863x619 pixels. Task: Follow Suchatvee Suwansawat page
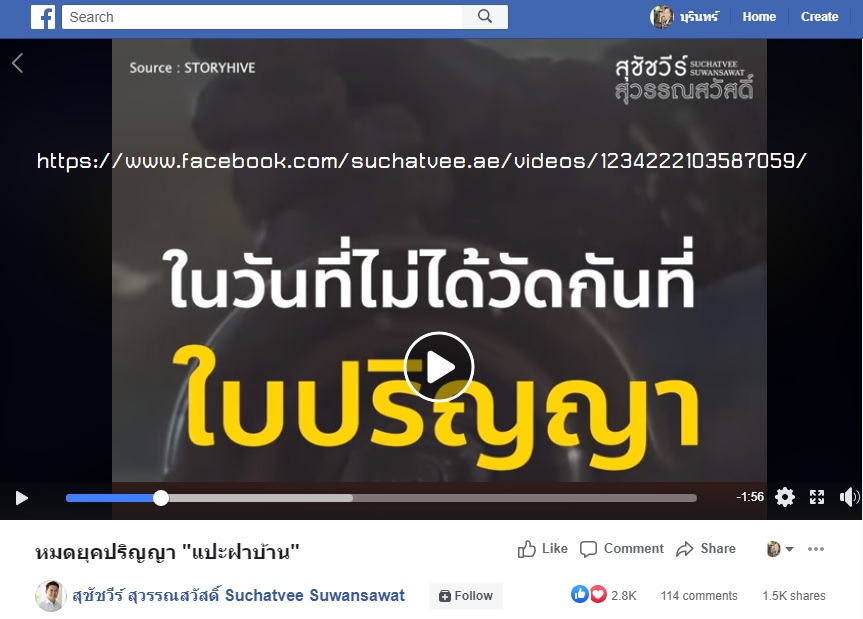click(x=466, y=595)
